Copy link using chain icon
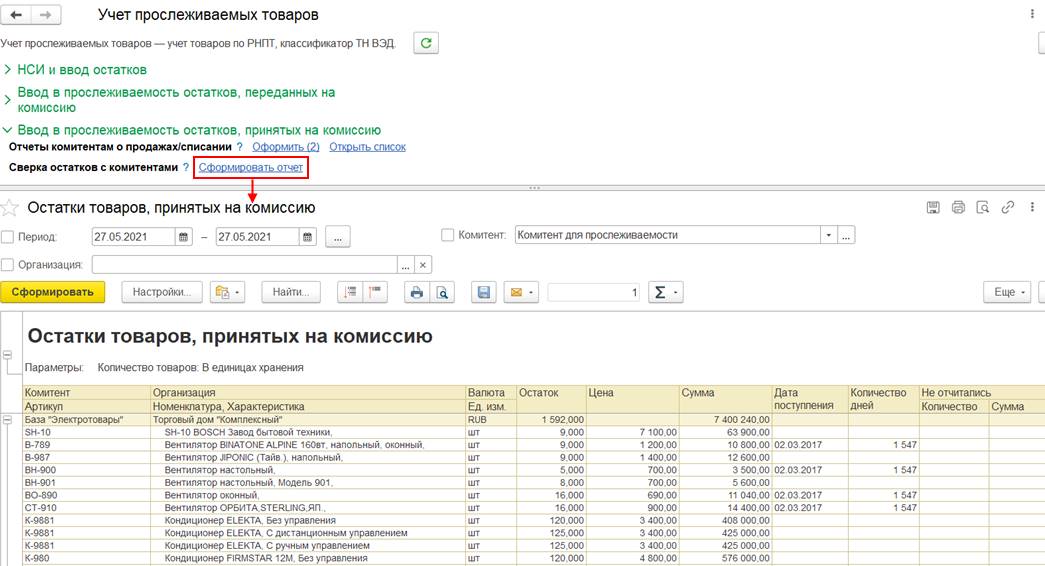Image resolution: width=1045 pixels, height=566 pixels. (1008, 207)
